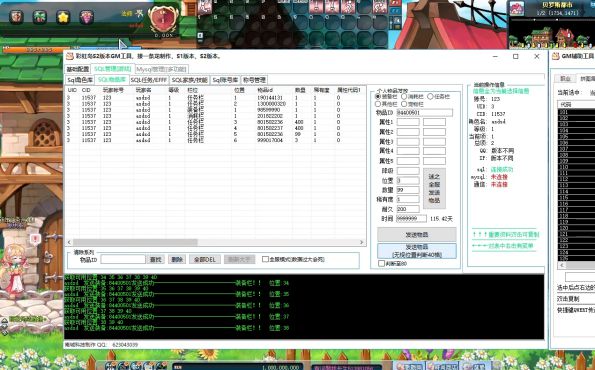Open the SQL管理[游戏] tab
The image size is (595, 370).
[x=112, y=69]
